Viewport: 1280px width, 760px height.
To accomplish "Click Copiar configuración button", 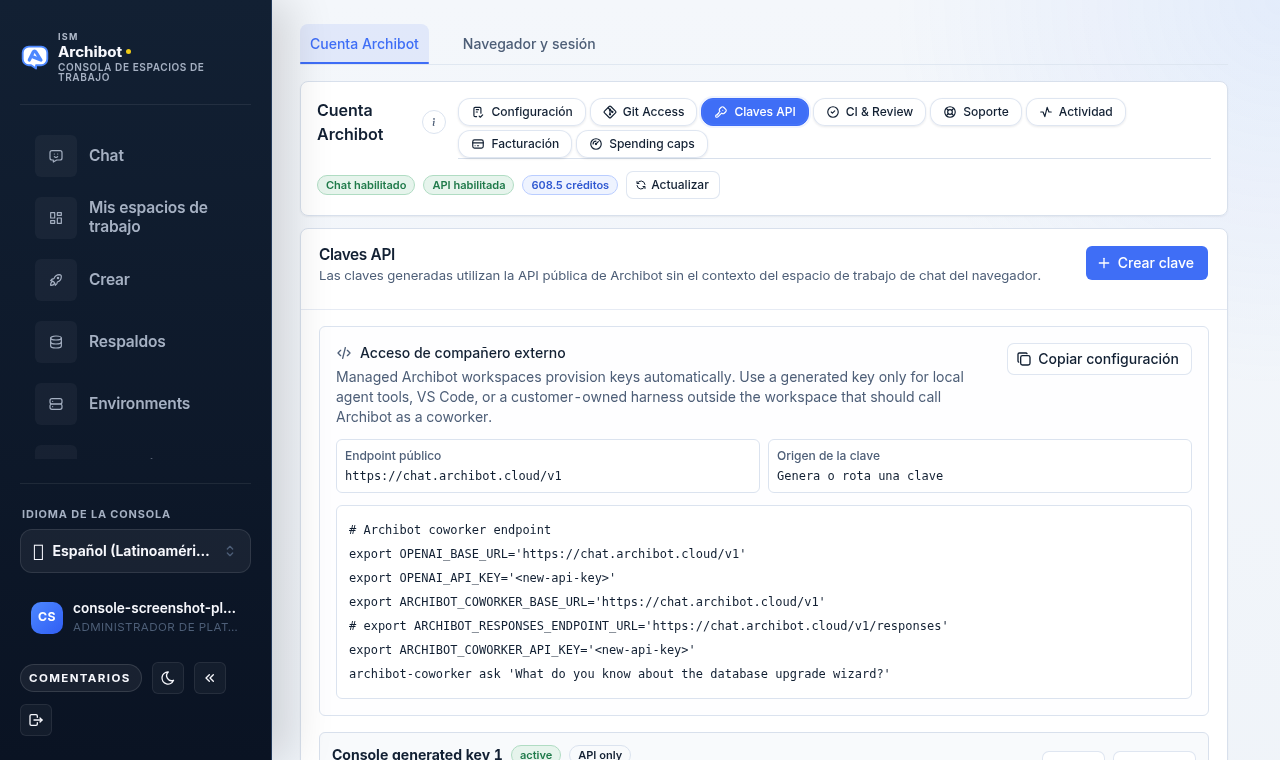I will click(1099, 359).
